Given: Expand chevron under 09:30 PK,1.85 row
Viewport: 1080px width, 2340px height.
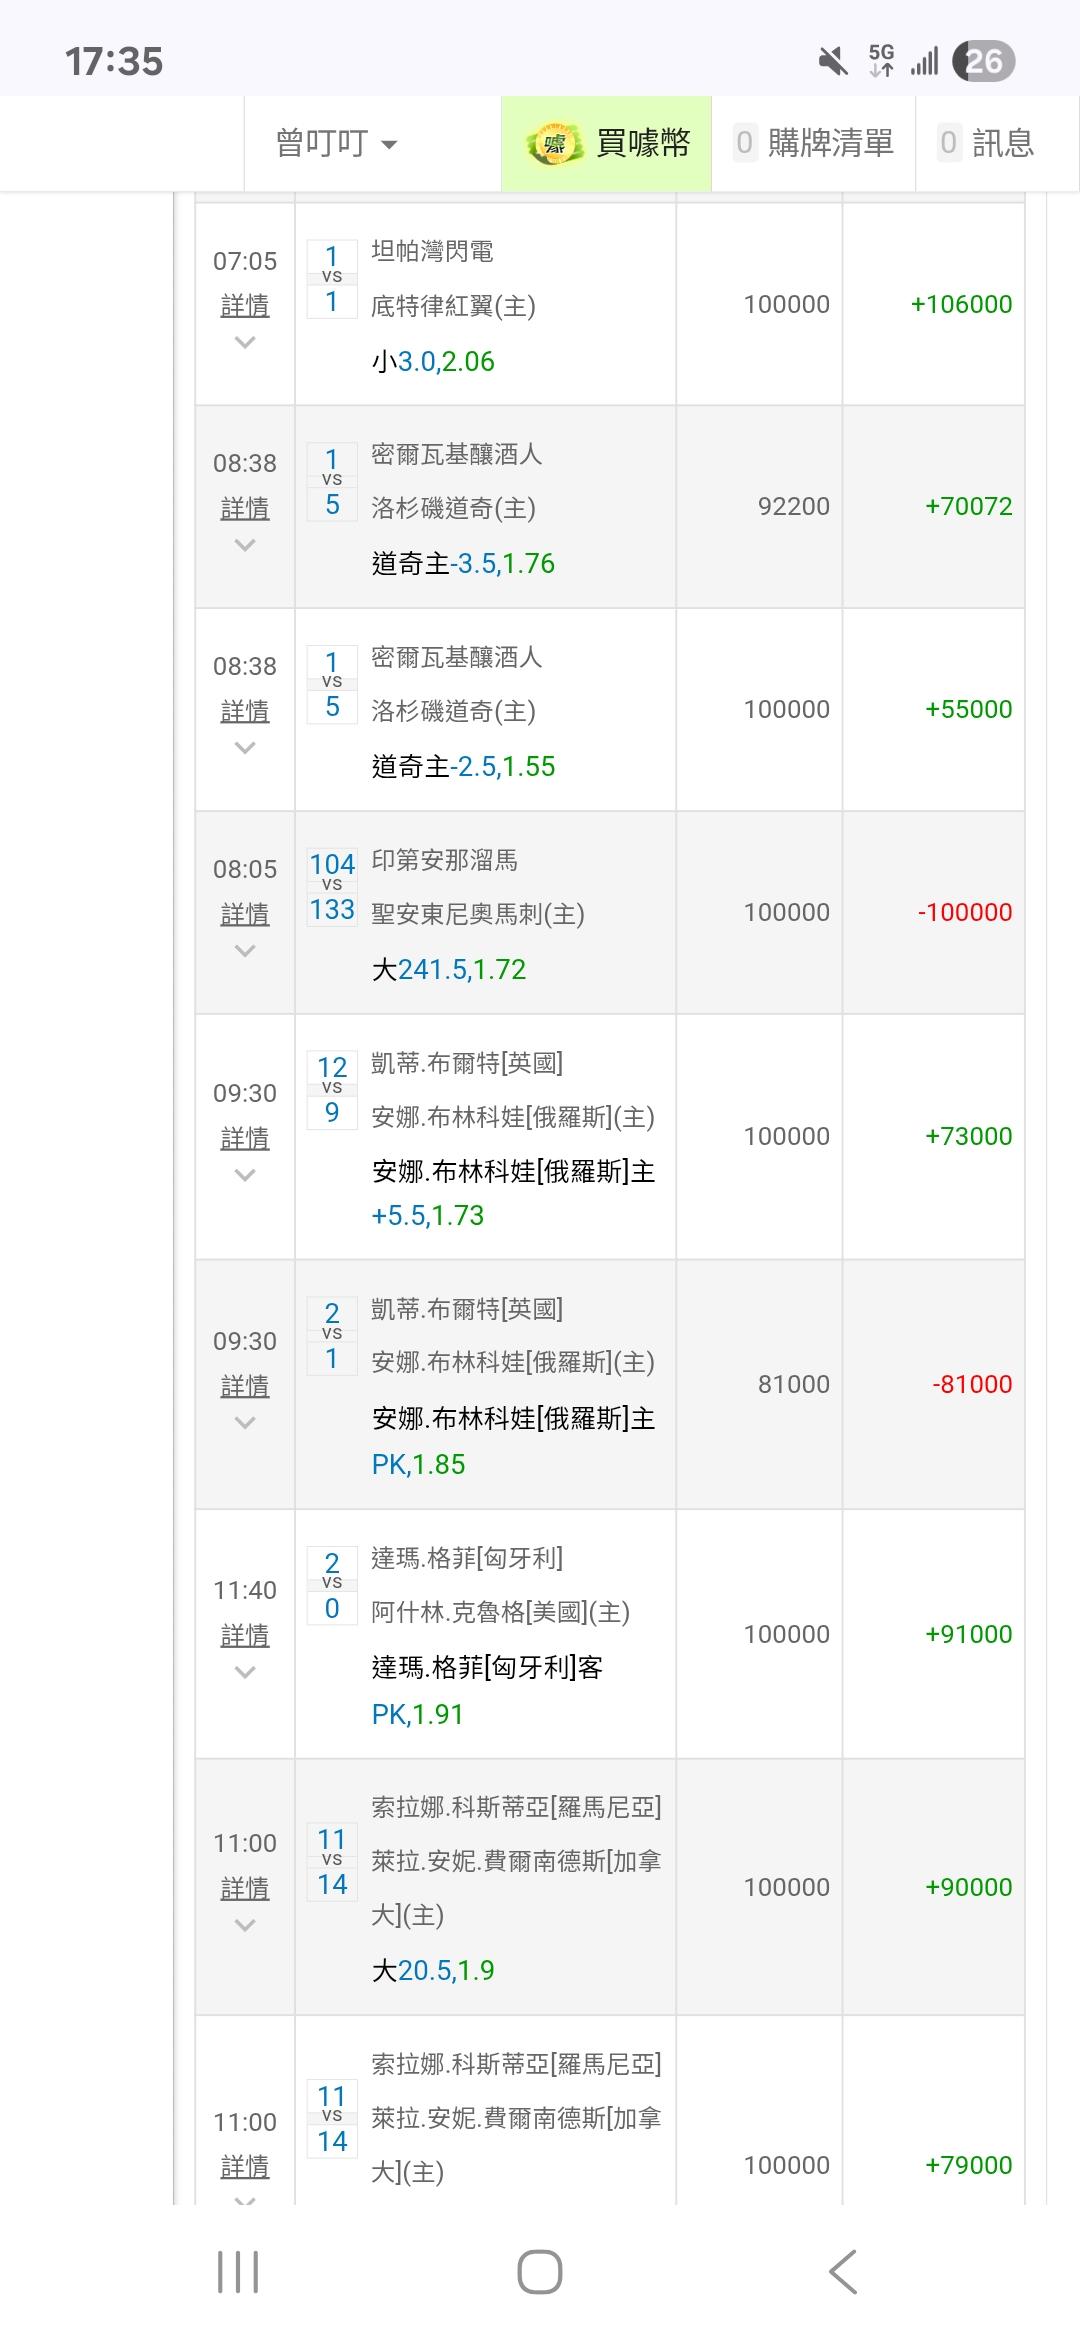Looking at the screenshot, I should pyautogui.click(x=245, y=1423).
